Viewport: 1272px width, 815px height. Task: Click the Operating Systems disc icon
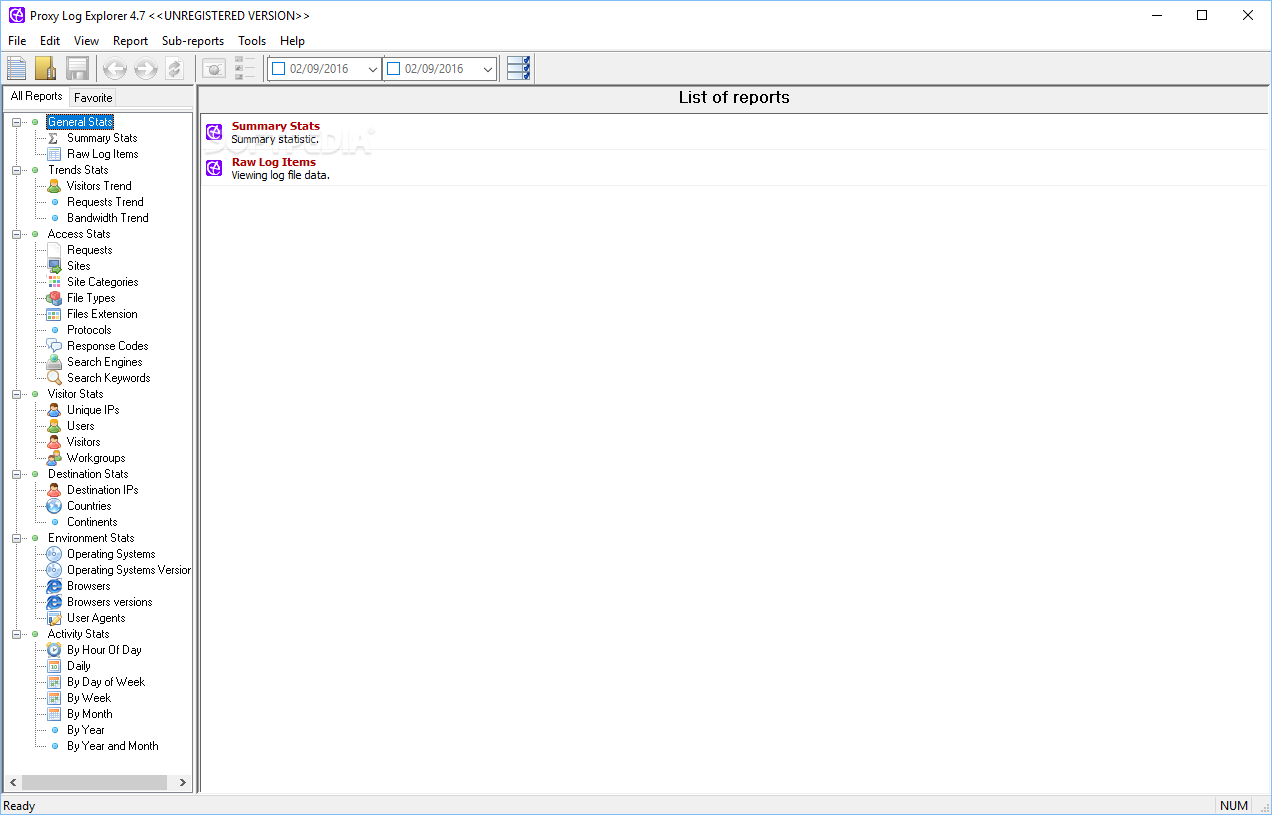[x=54, y=554]
